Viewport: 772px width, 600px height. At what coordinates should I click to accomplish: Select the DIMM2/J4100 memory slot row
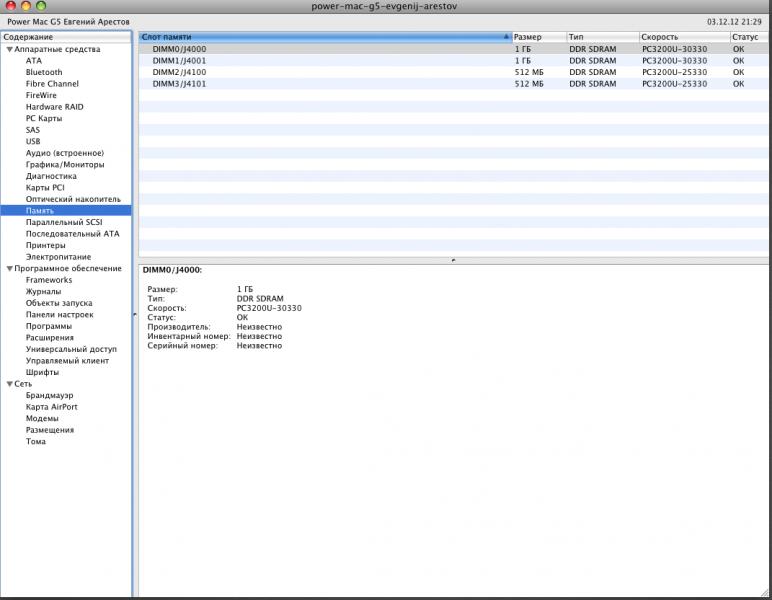click(x=453, y=72)
